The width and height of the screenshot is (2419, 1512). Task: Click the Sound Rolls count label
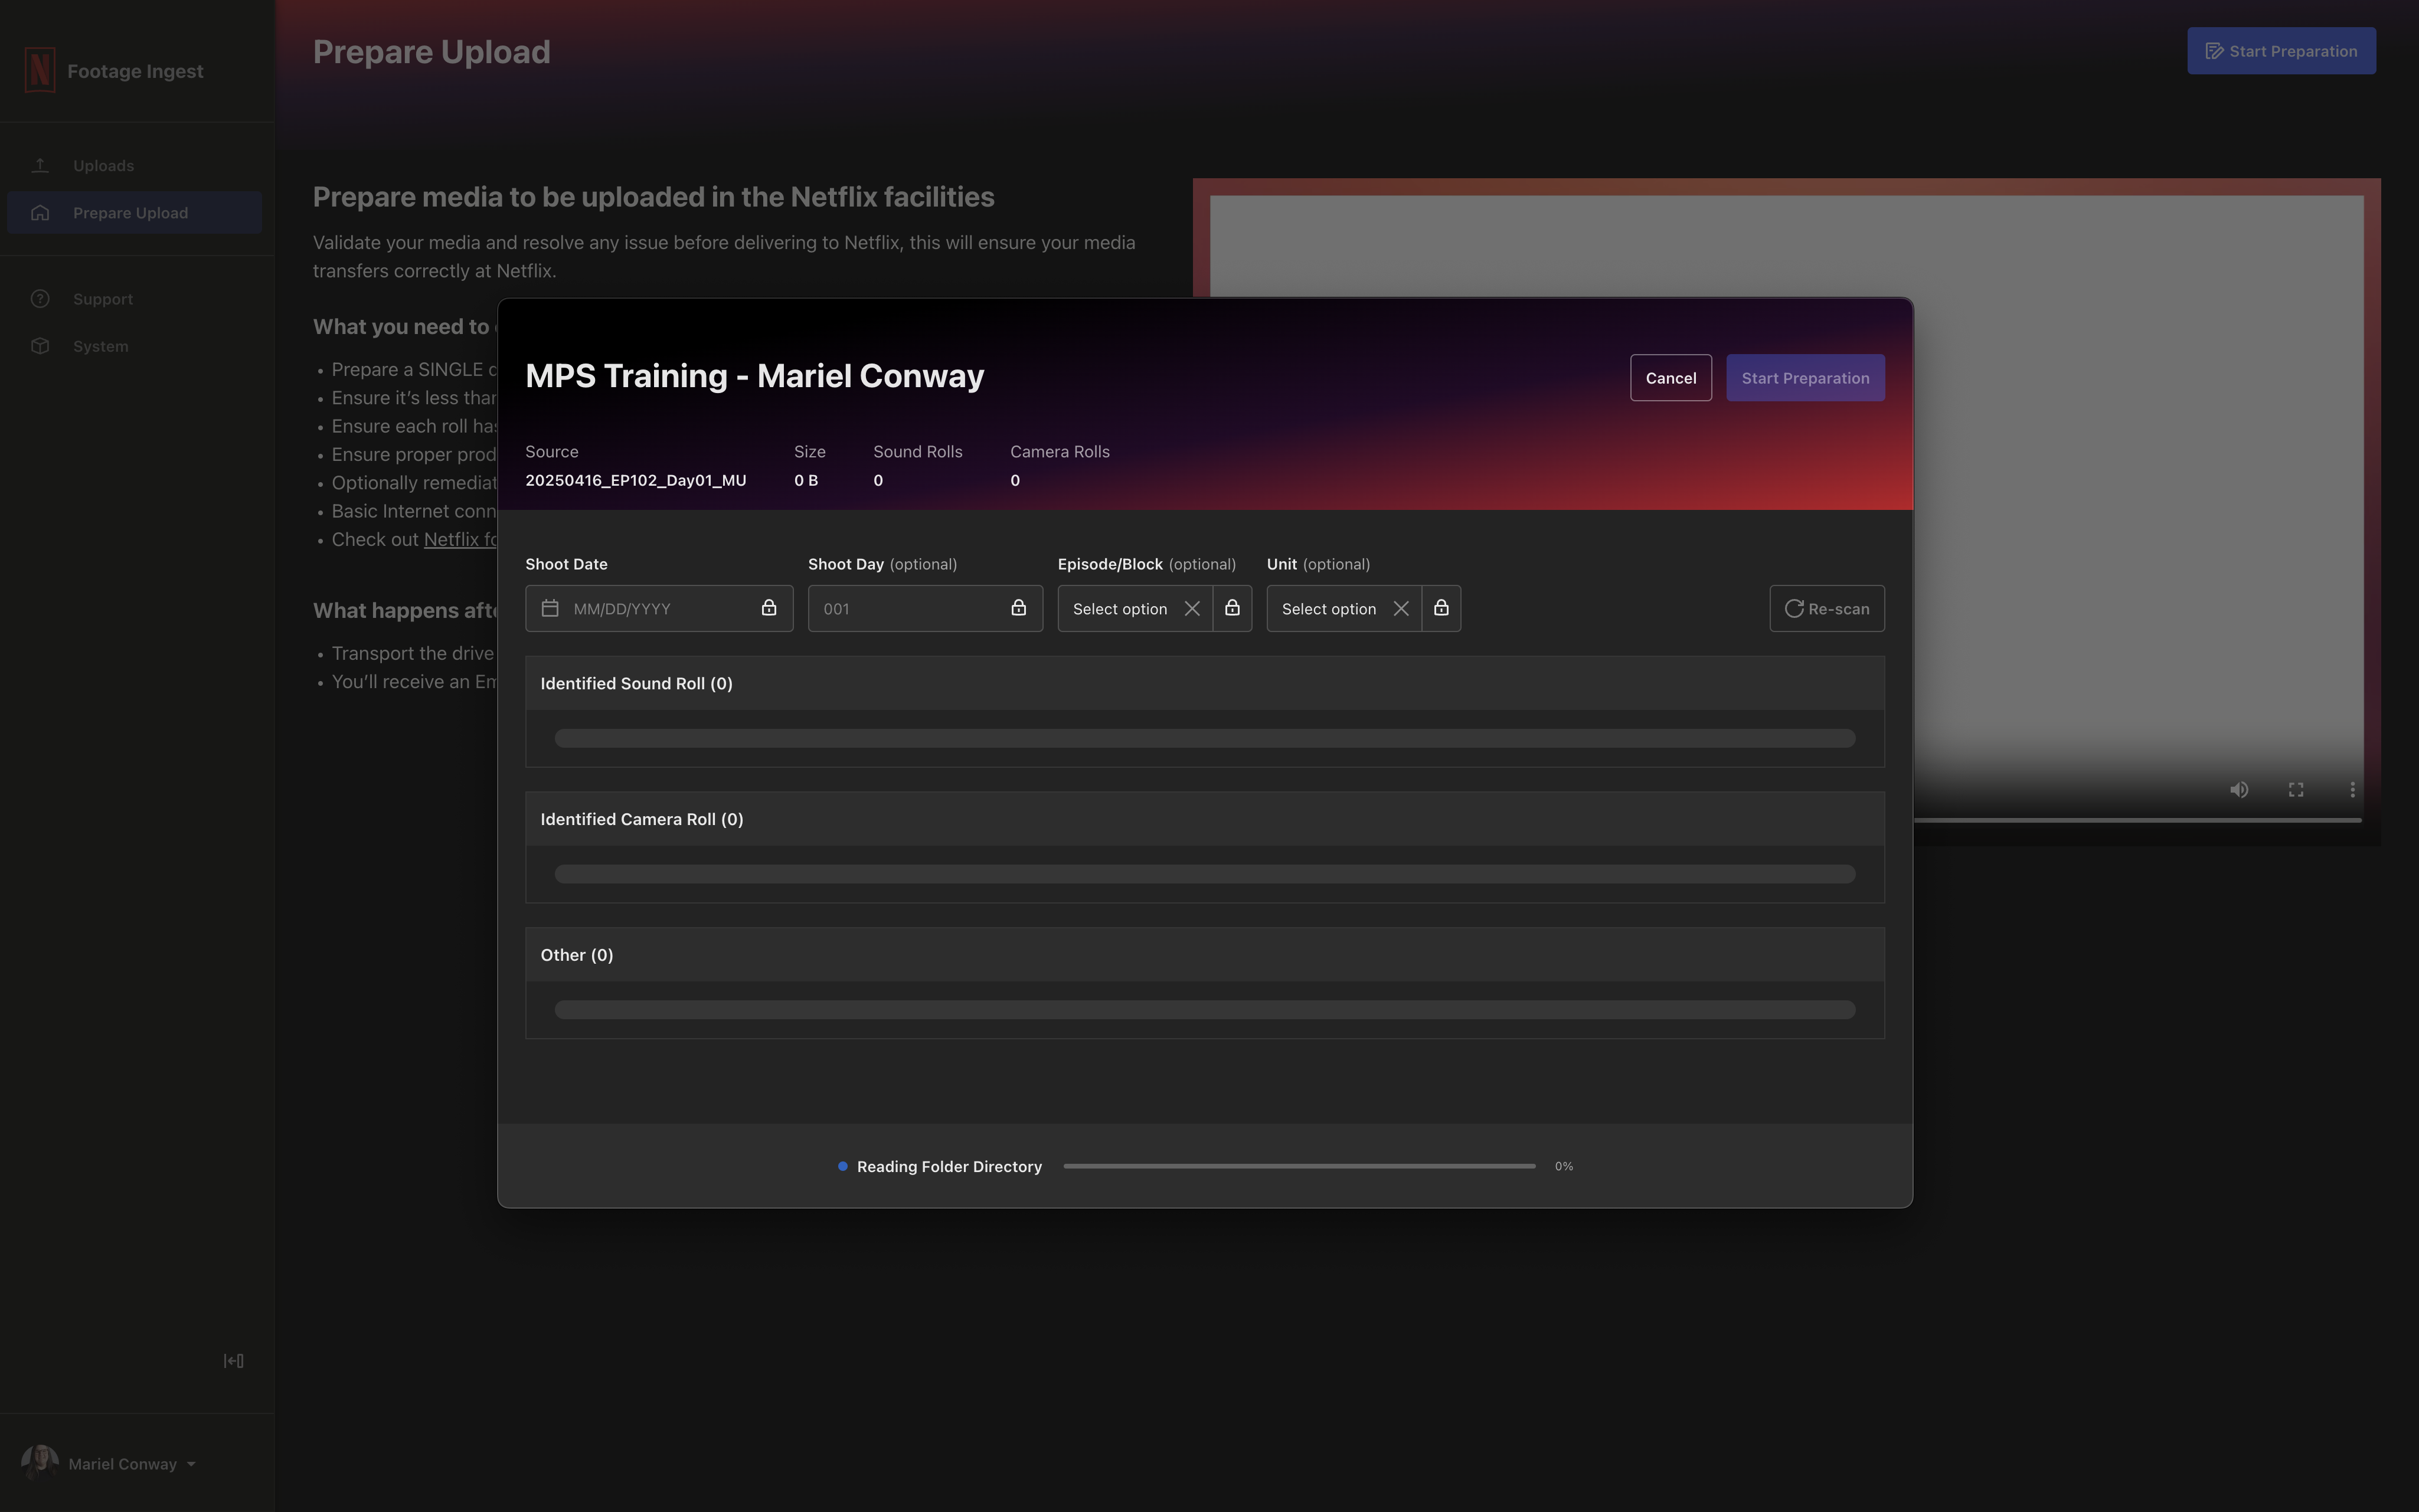(x=917, y=451)
